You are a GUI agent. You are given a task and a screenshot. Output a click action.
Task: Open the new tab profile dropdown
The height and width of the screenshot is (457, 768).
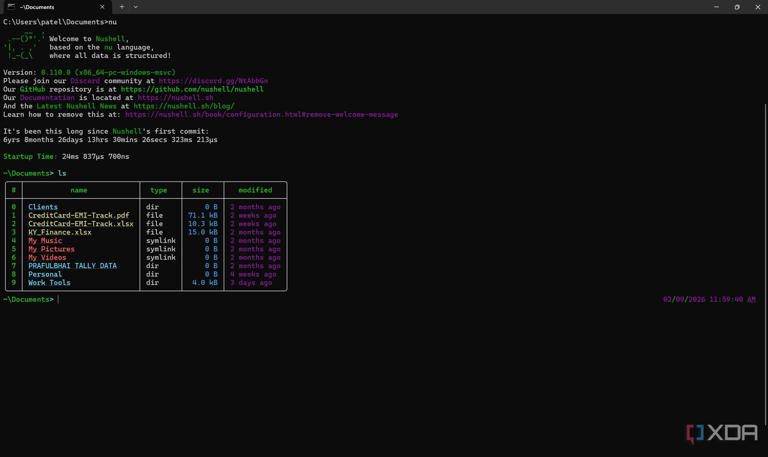point(136,7)
